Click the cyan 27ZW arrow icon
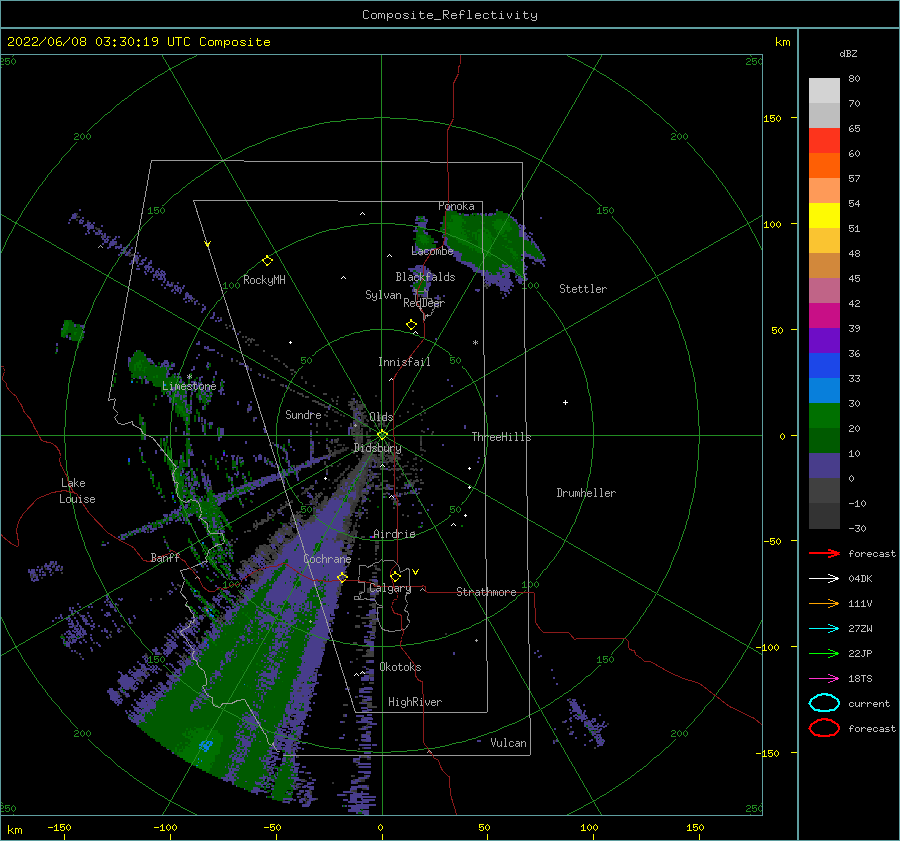 pos(824,629)
